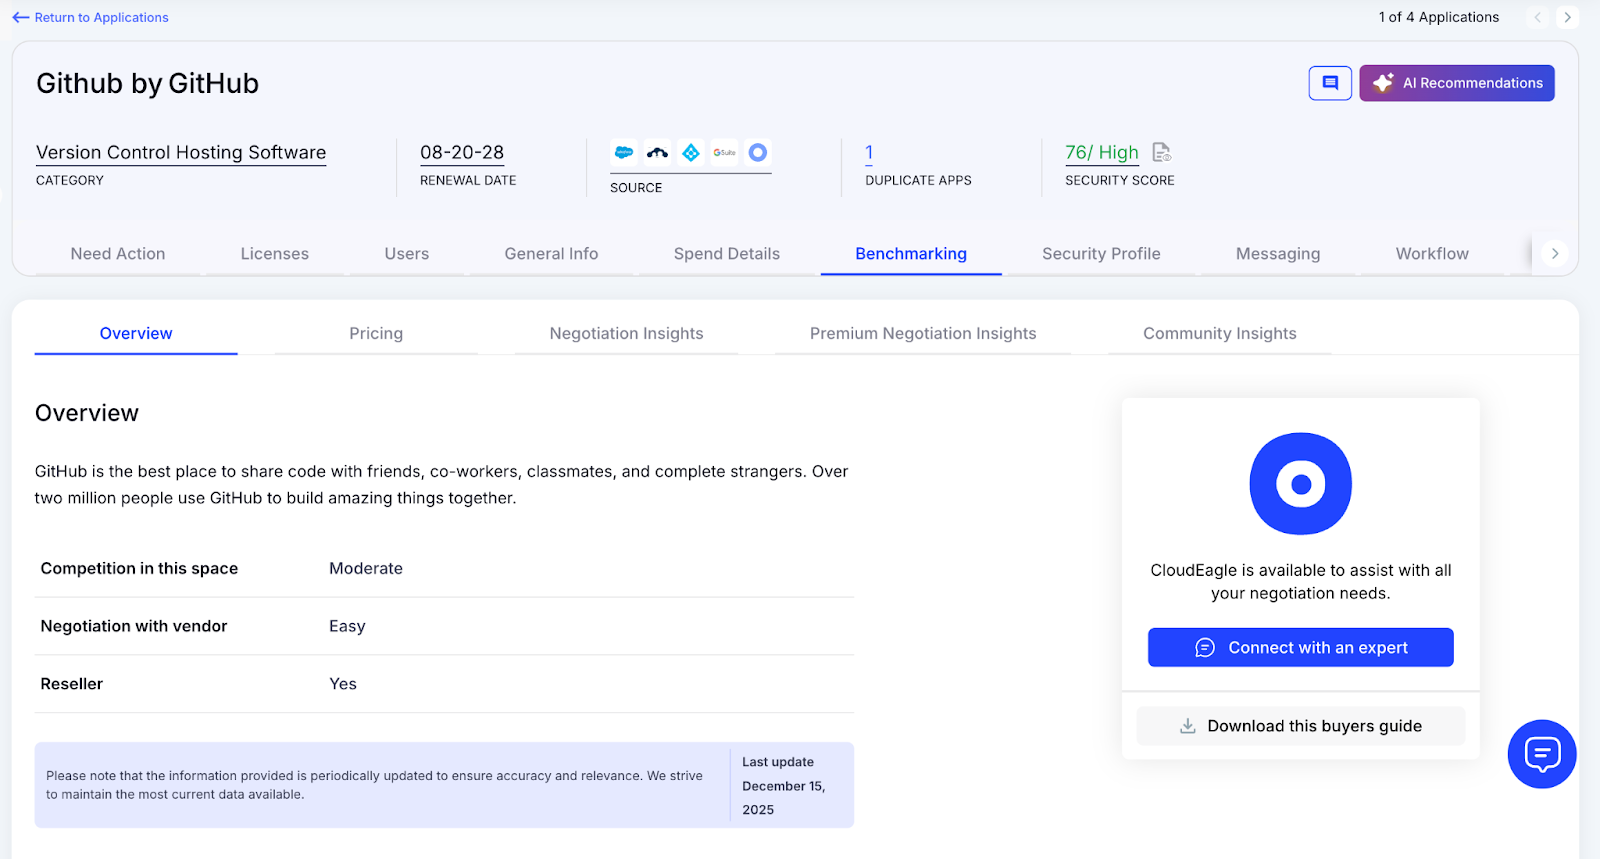Click the Reseller row label
Screen dimensions: 1600x859
click(72, 684)
